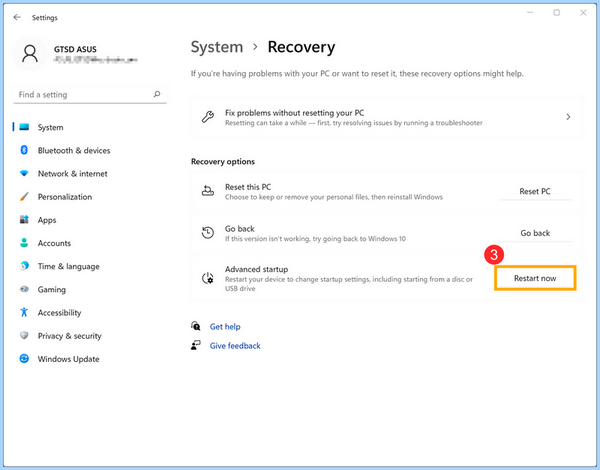The width and height of the screenshot is (600, 470).
Task: Click the Personalization paintbrush icon
Action: (24, 197)
